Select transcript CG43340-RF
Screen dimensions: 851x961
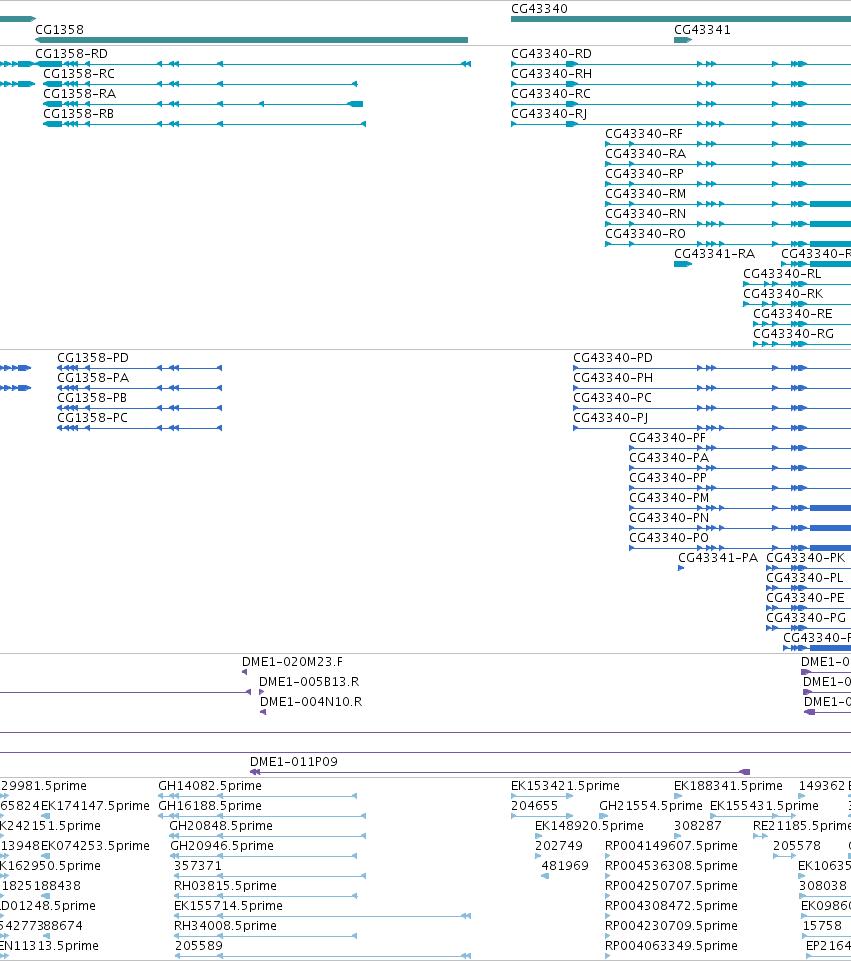click(x=644, y=134)
